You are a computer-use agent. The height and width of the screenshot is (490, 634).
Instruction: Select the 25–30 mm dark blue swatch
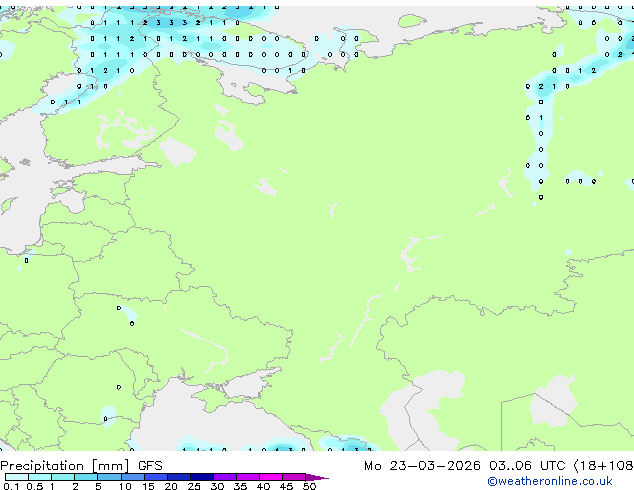click(202, 477)
